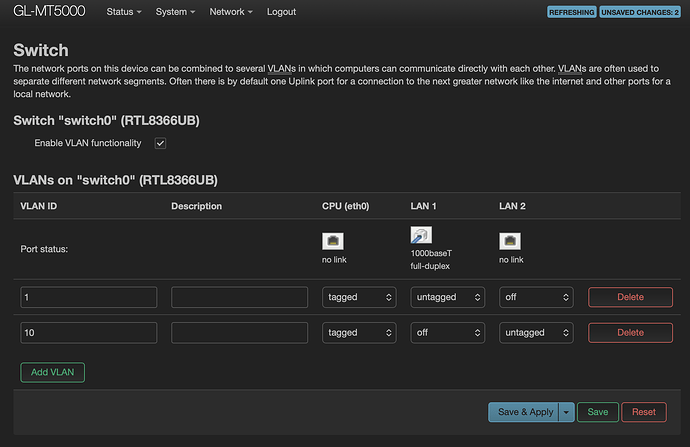Open the System menu
This screenshot has width=690, height=447.
coord(176,12)
